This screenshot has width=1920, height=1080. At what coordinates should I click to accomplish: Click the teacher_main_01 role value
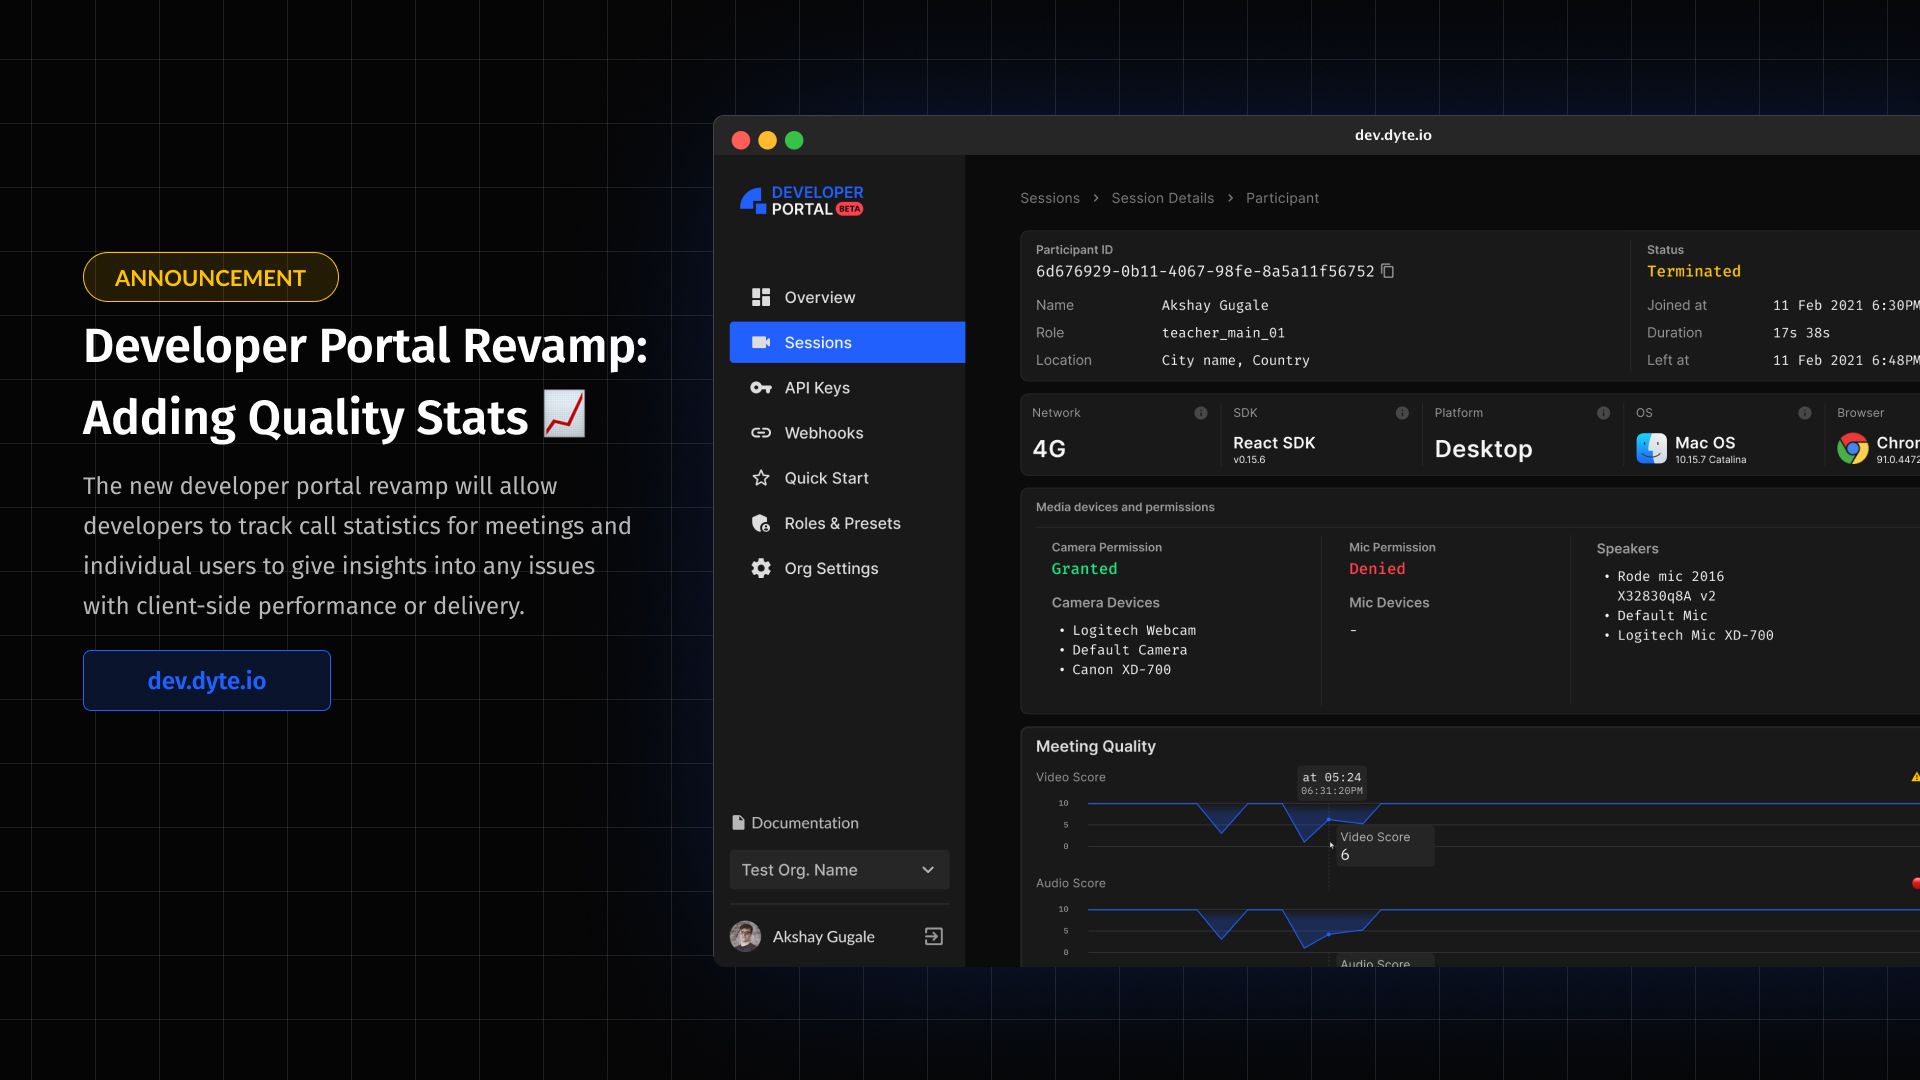click(1223, 333)
